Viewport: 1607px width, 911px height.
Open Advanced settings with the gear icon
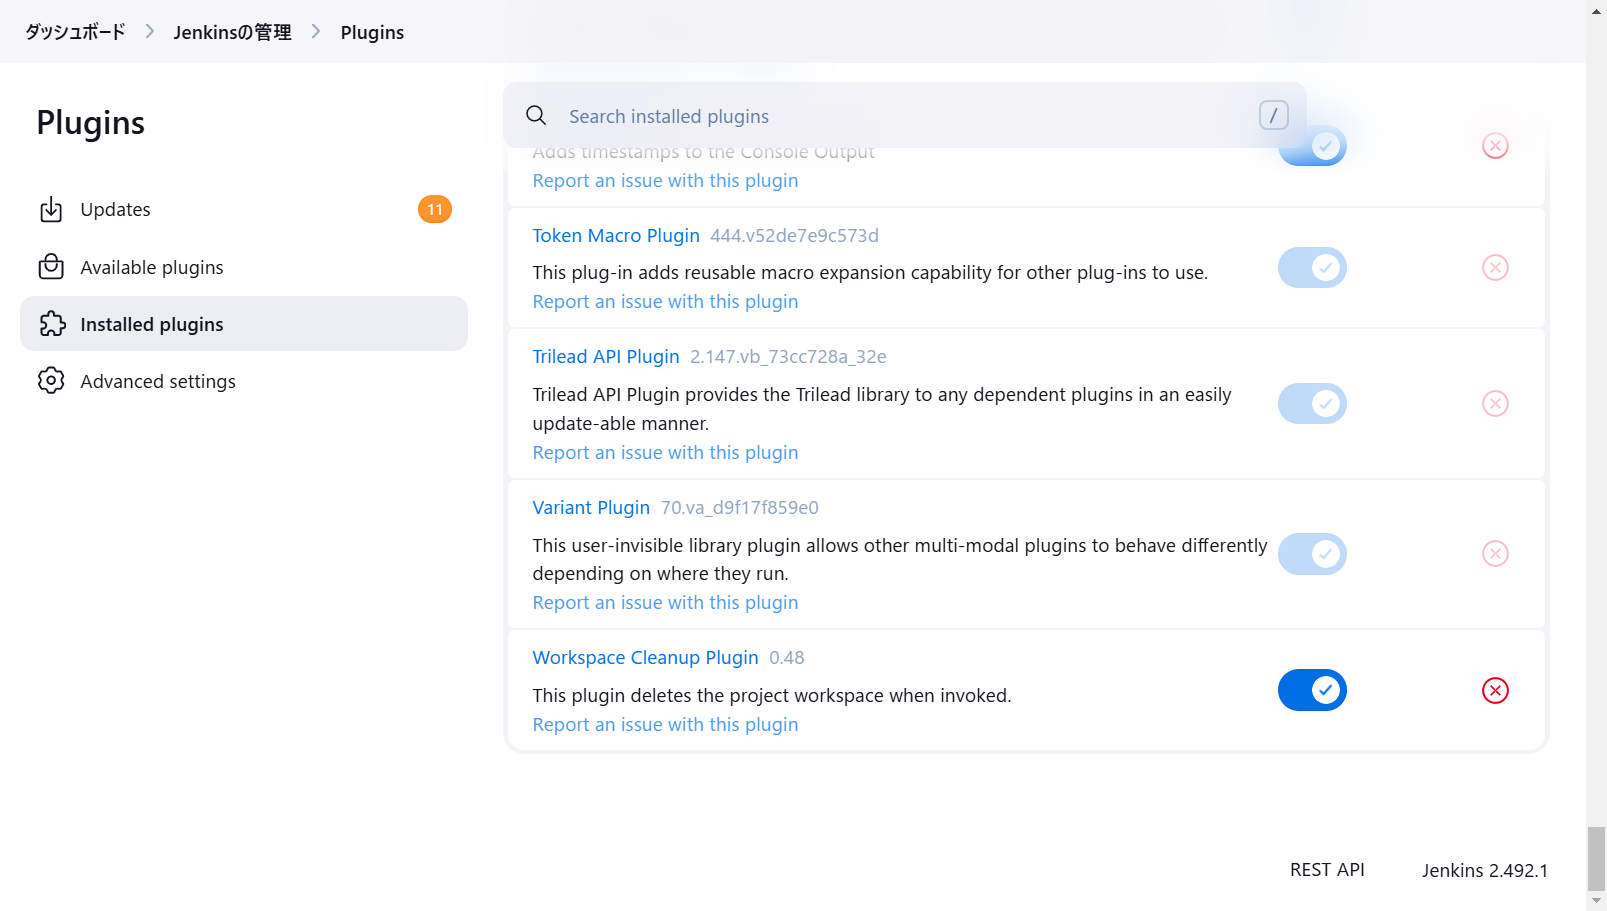51,380
